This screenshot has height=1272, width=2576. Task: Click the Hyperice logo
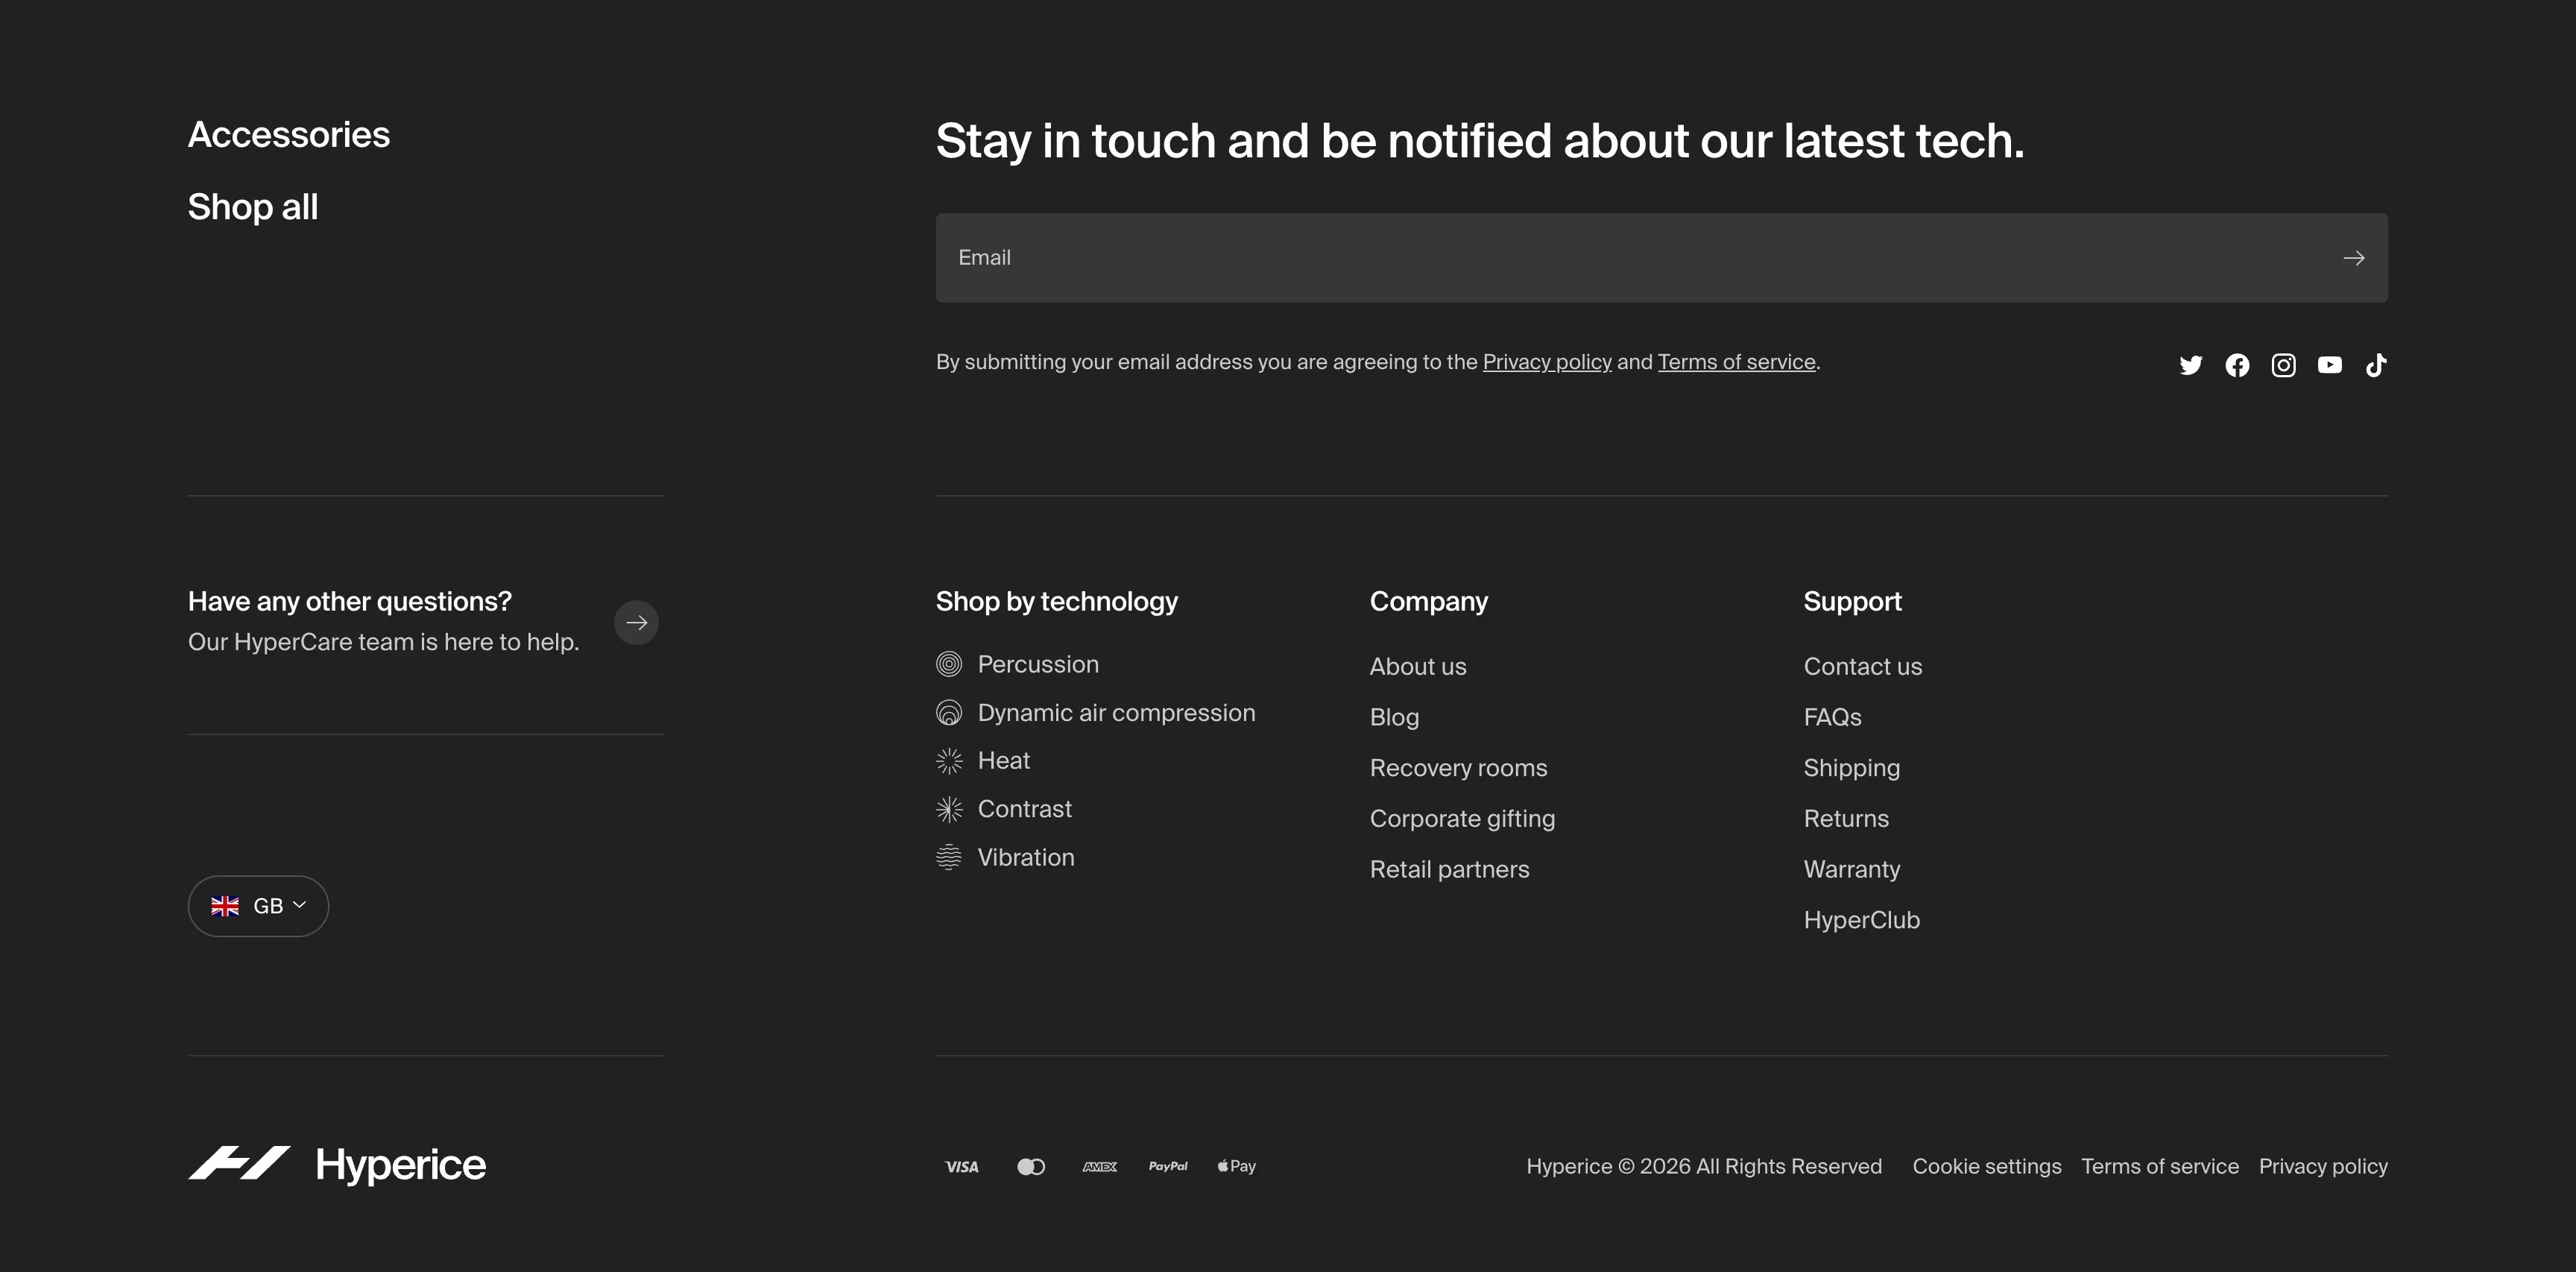pos(337,1165)
